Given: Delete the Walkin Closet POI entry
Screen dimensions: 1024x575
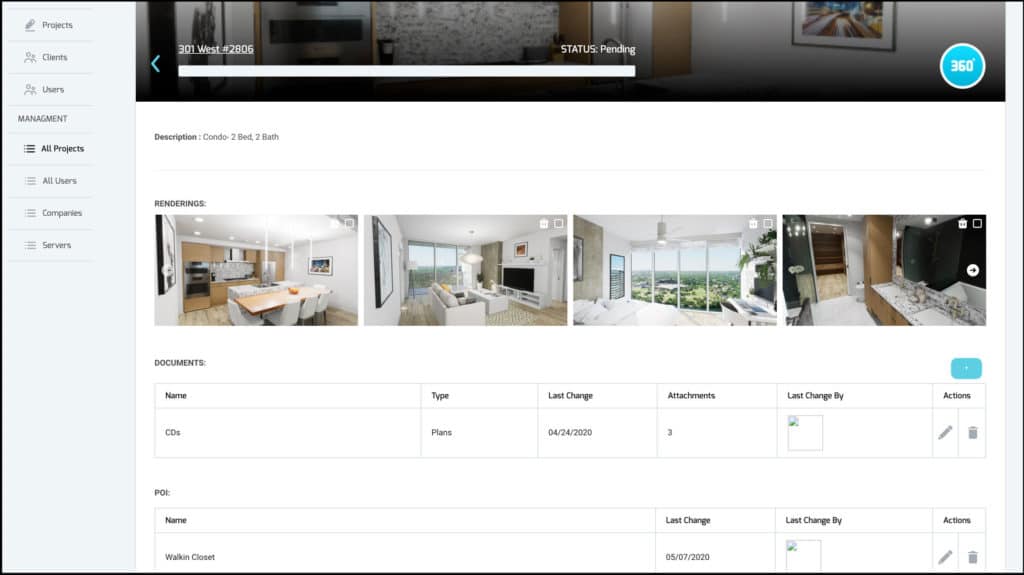Looking at the screenshot, I should pyautogui.click(x=972, y=557).
